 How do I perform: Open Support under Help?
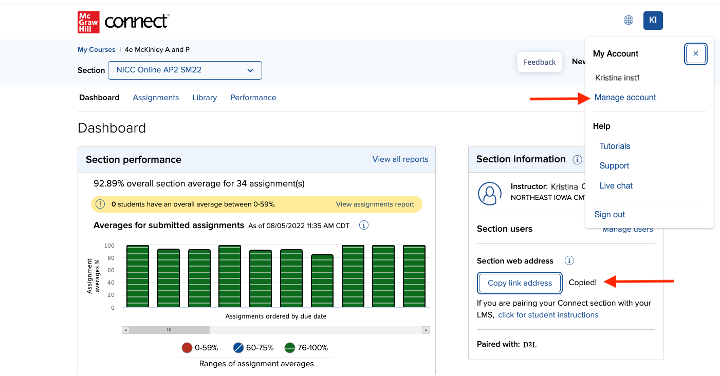click(614, 166)
